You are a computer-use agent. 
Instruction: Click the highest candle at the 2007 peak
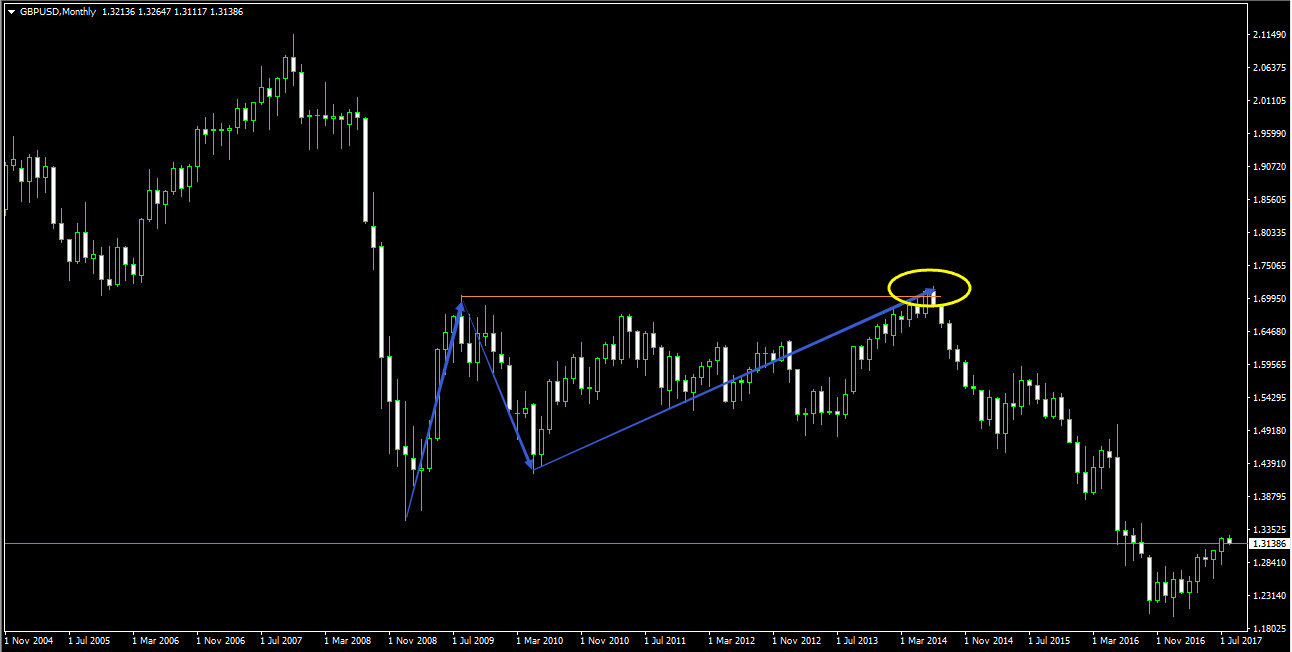click(x=293, y=64)
